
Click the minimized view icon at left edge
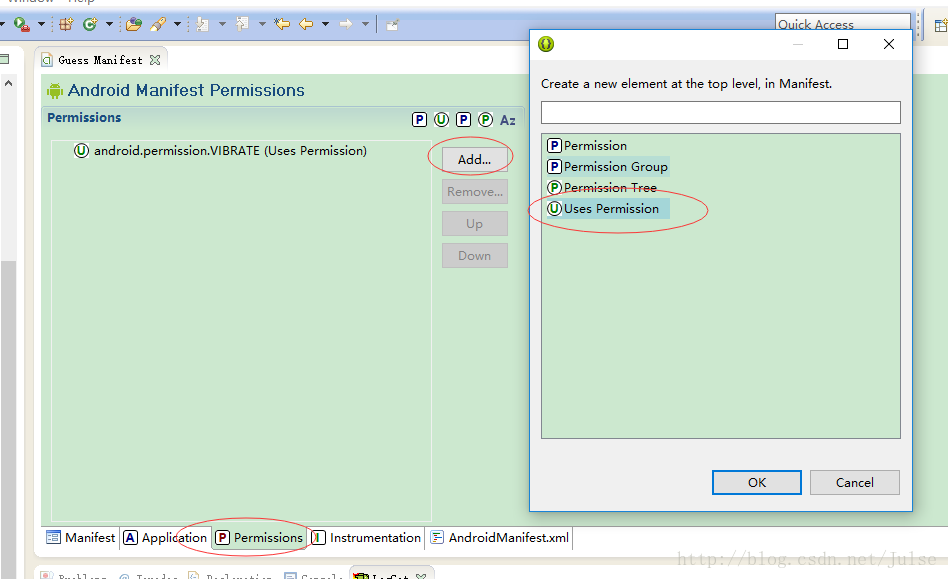pos(4,59)
